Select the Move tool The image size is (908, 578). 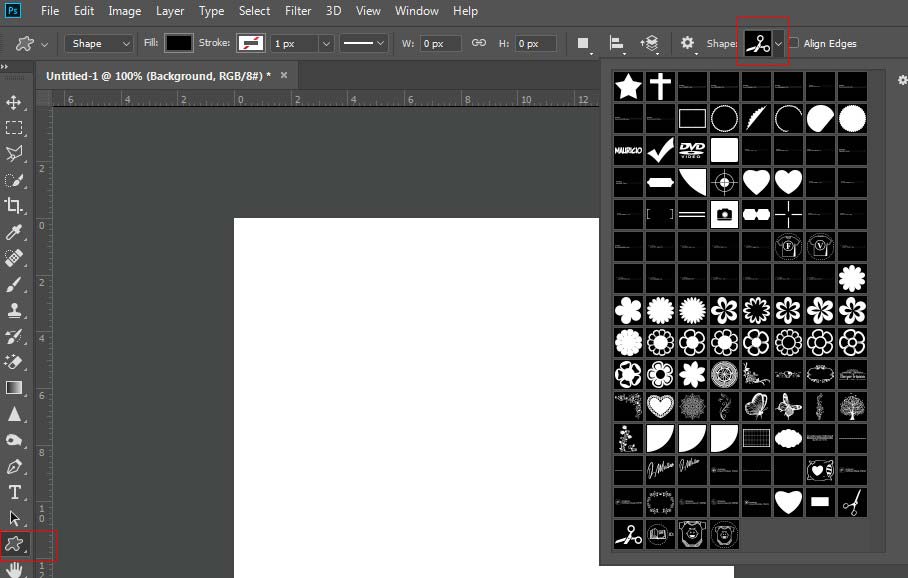point(14,102)
